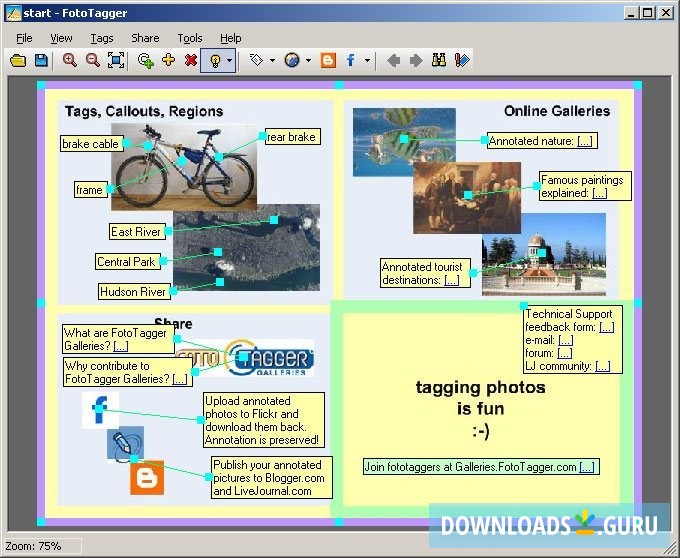Expand the tag tool dropdown arrow
680x558 pixels.
point(272,60)
